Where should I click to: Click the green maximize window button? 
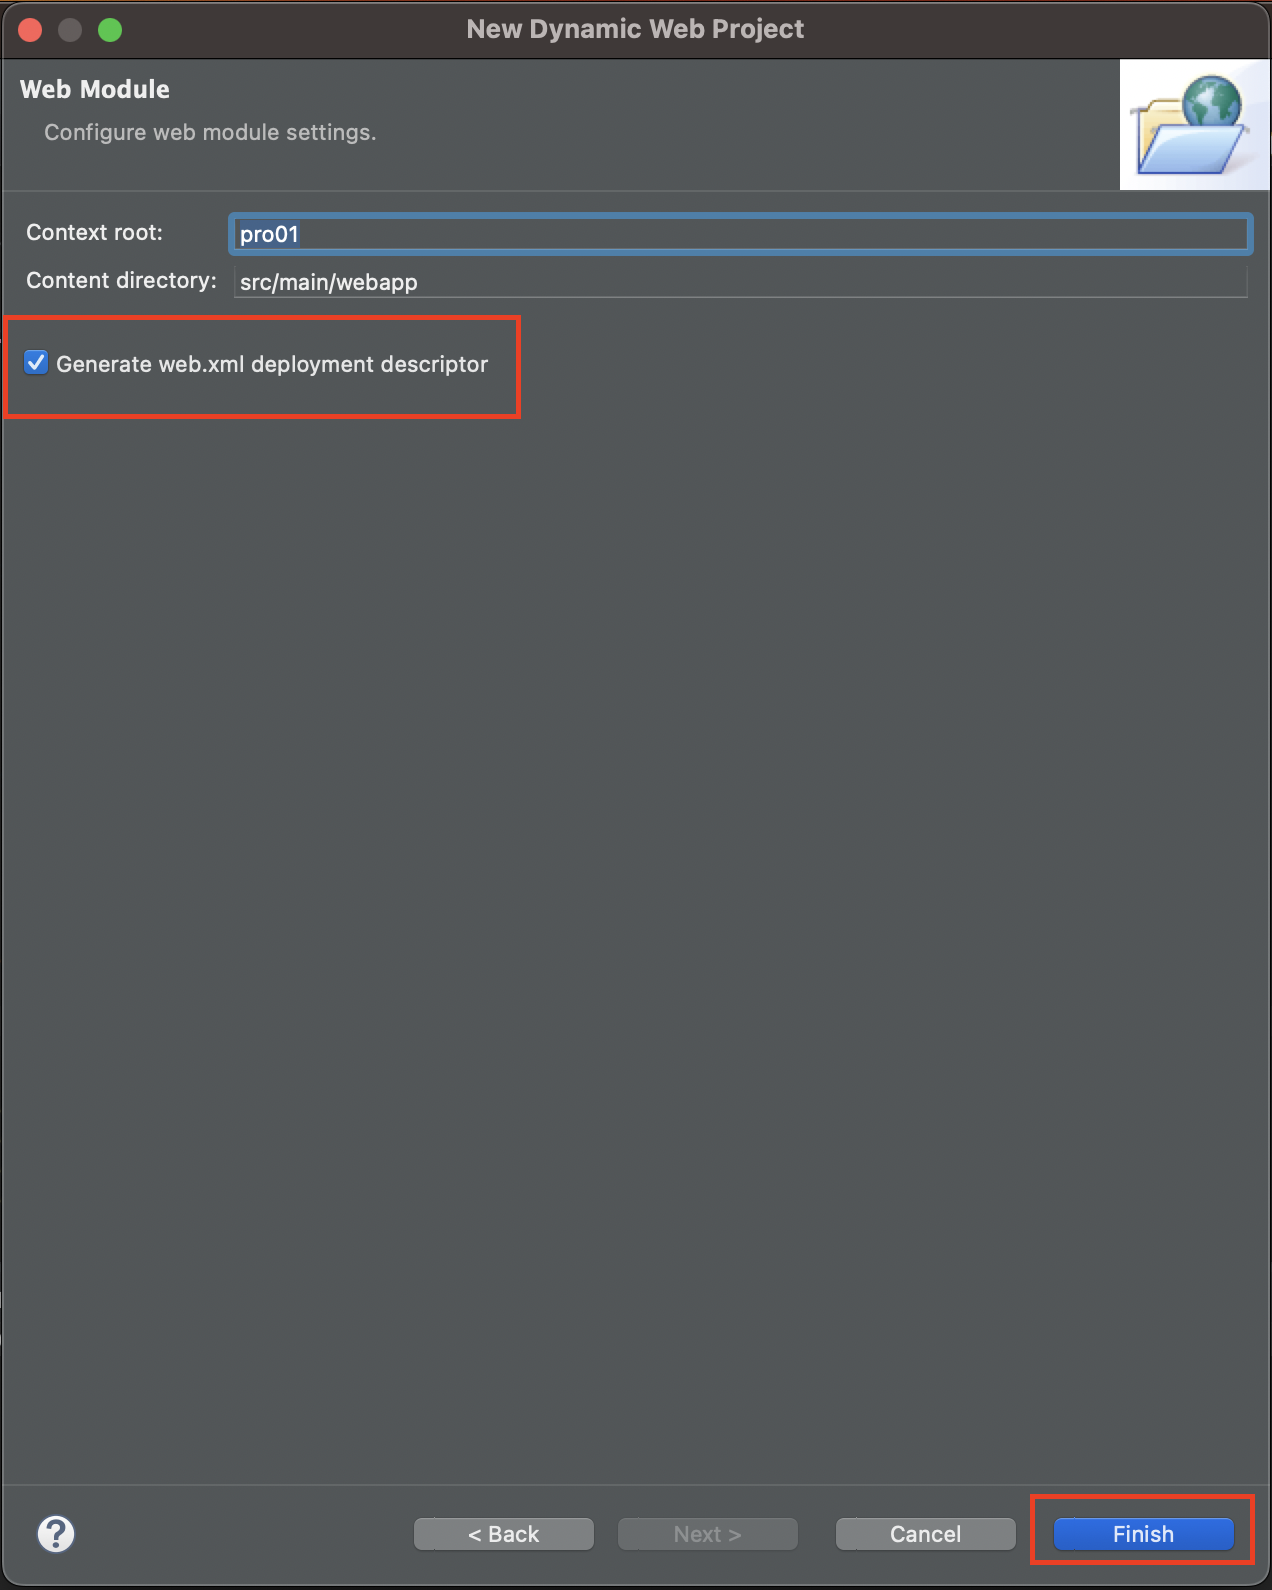(x=110, y=30)
